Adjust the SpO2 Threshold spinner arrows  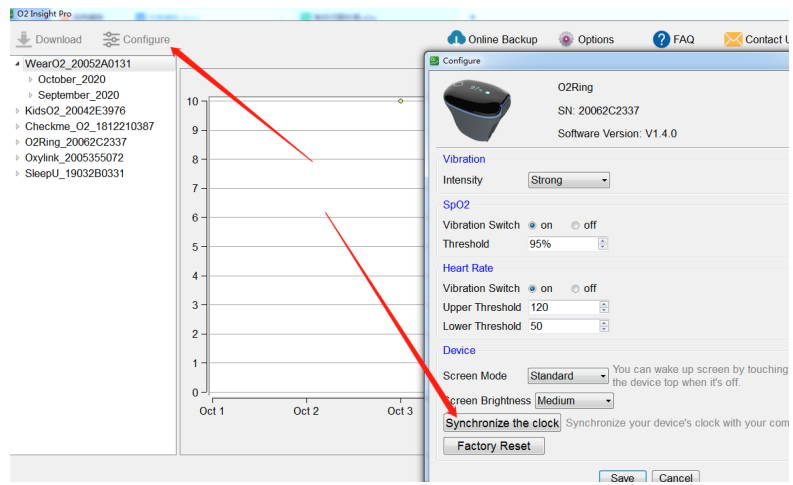[x=603, y=244]
